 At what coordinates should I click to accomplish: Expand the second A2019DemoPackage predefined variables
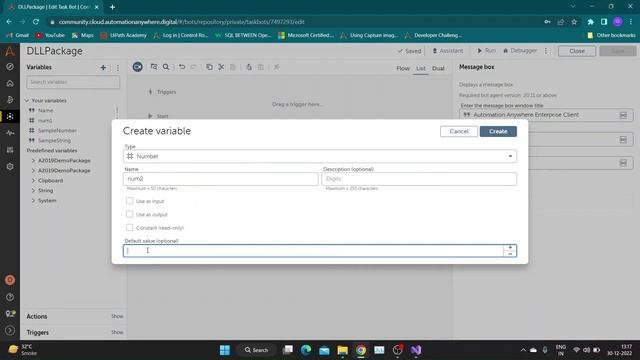33,171
